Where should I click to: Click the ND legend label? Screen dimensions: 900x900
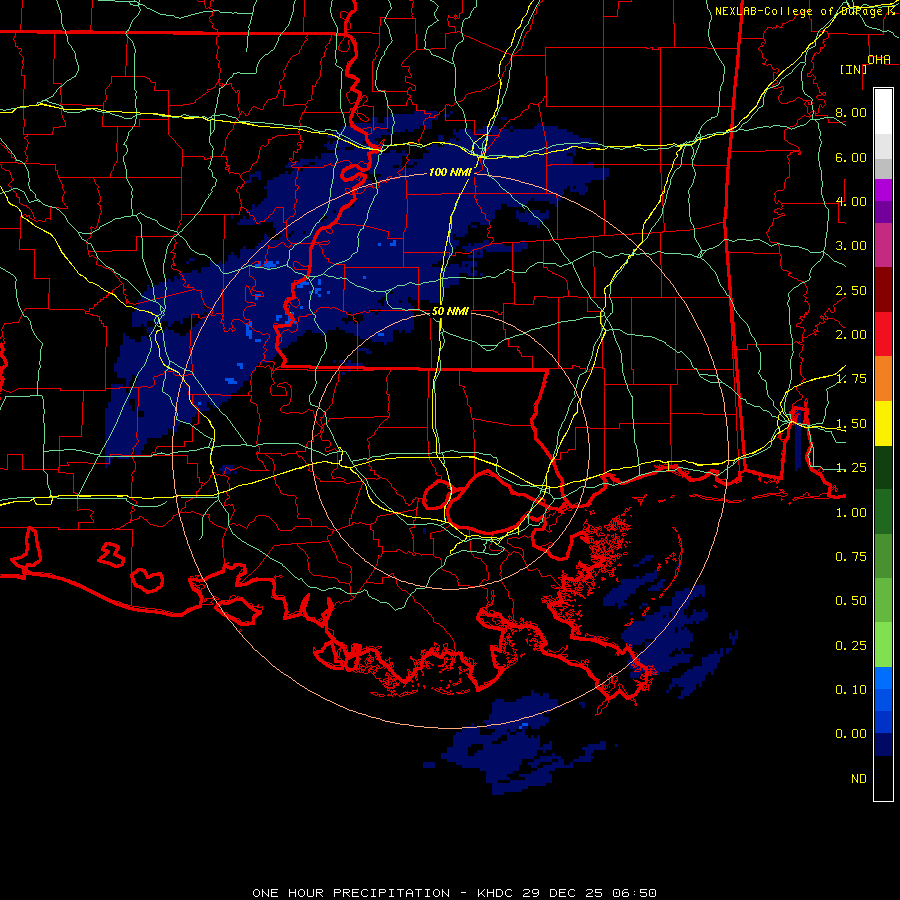(x=859, y=779)
